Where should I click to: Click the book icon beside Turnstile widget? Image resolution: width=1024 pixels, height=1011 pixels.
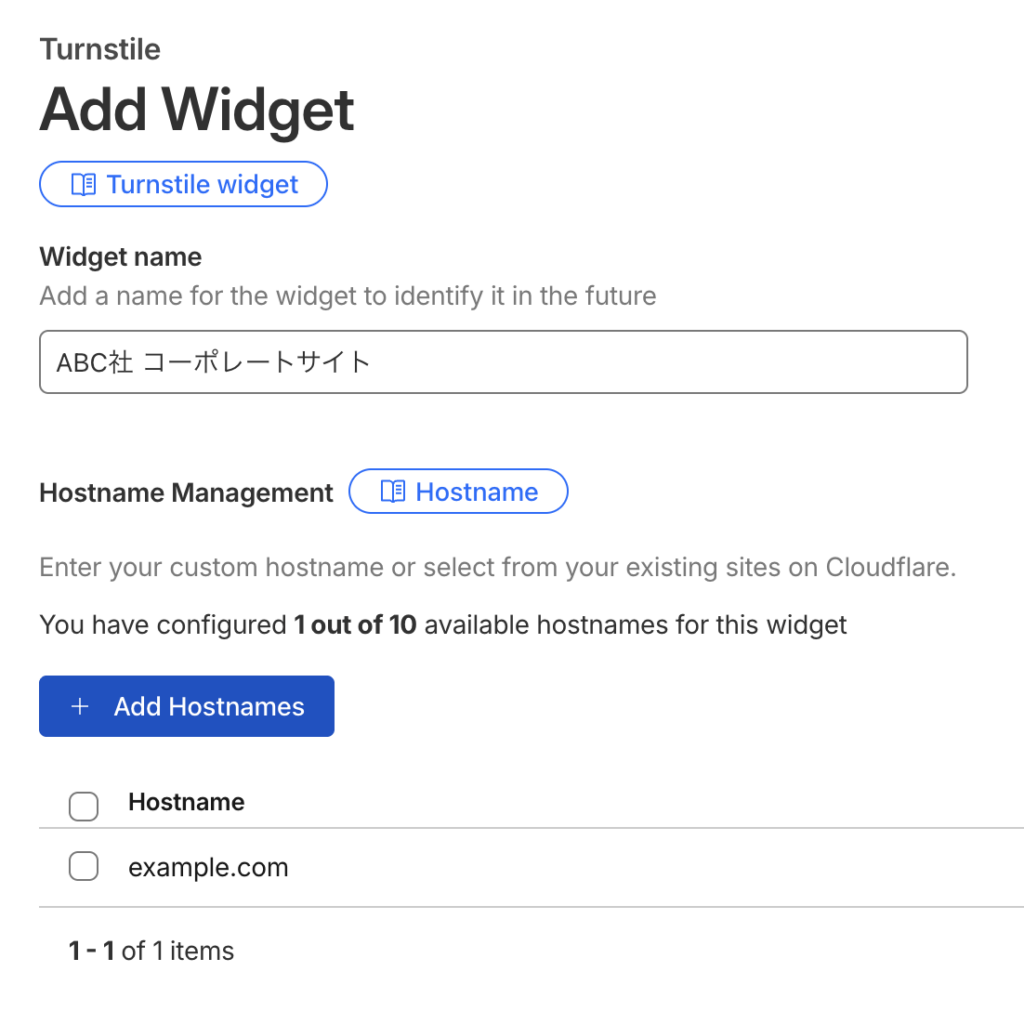[x=84, y=185]
